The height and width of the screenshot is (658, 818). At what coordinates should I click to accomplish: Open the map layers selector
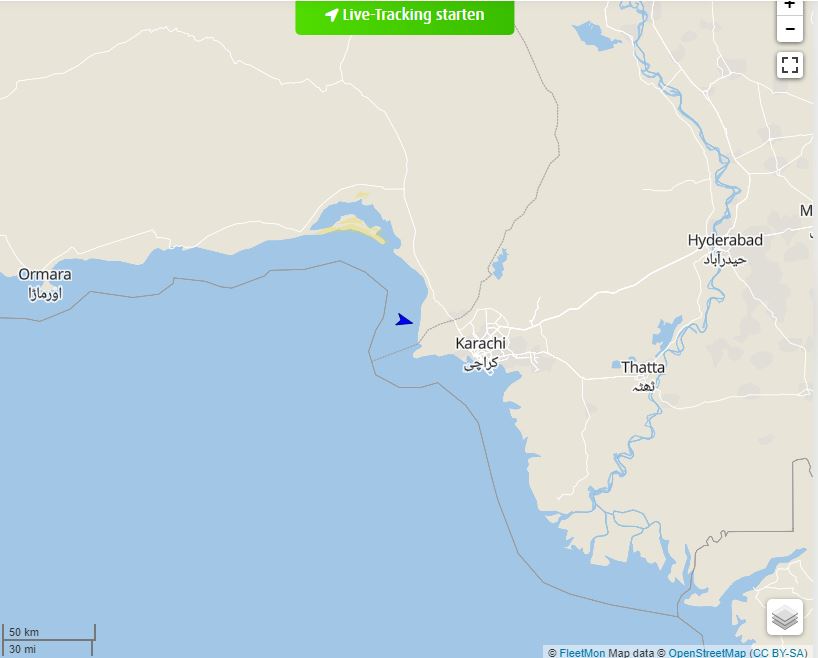[785, 617]
